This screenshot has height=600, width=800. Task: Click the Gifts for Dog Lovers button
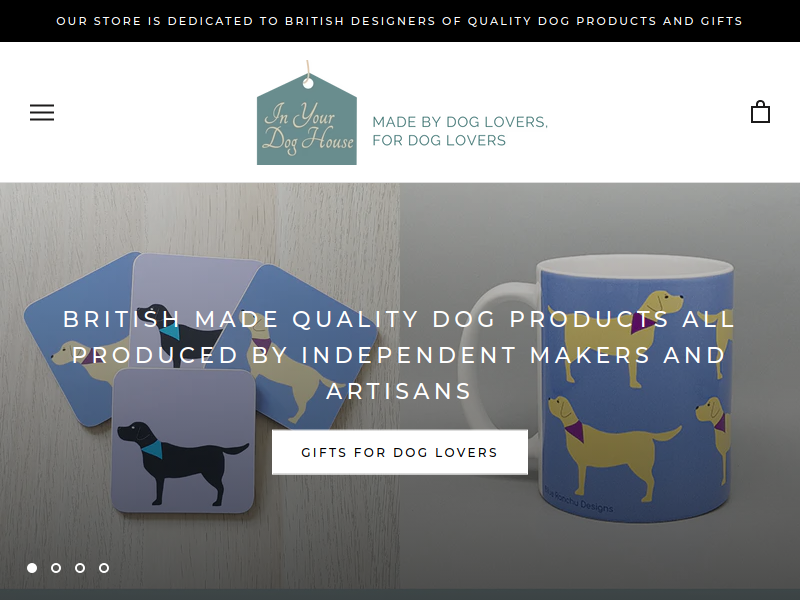pos(399,452)
